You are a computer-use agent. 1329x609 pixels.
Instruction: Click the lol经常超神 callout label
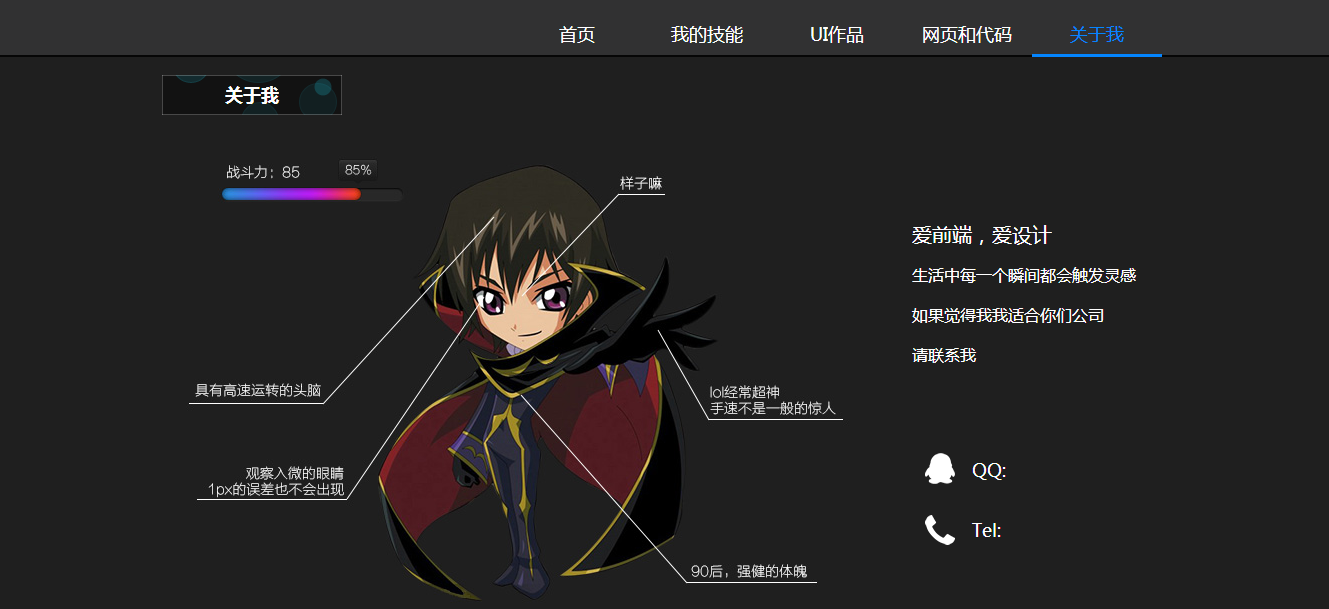[x=772, y=400]
